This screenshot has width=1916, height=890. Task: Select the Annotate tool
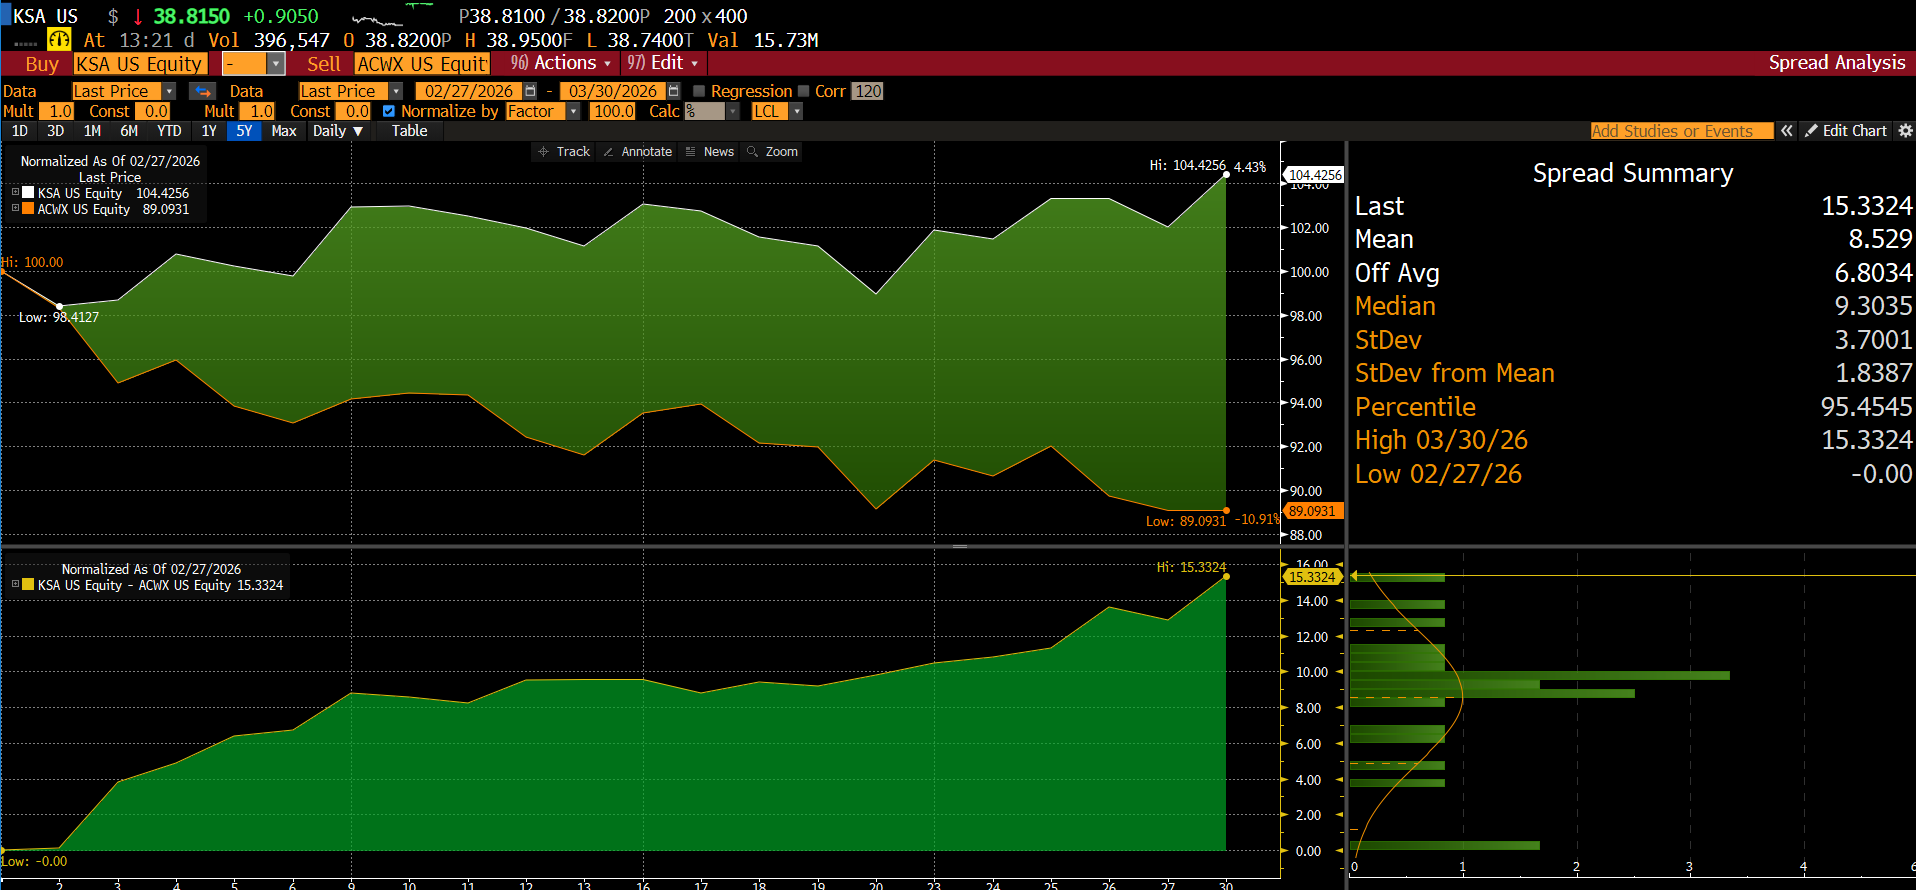click(637, 152)
